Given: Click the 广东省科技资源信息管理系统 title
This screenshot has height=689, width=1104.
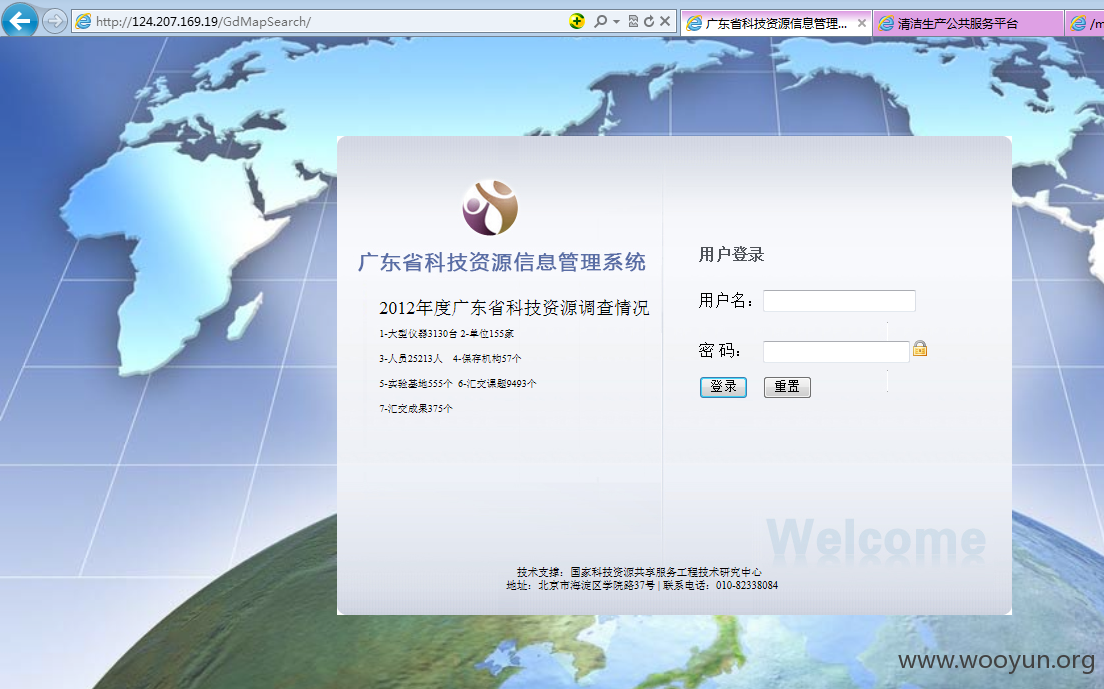Looking at the screenshot, I should (502, 262).
